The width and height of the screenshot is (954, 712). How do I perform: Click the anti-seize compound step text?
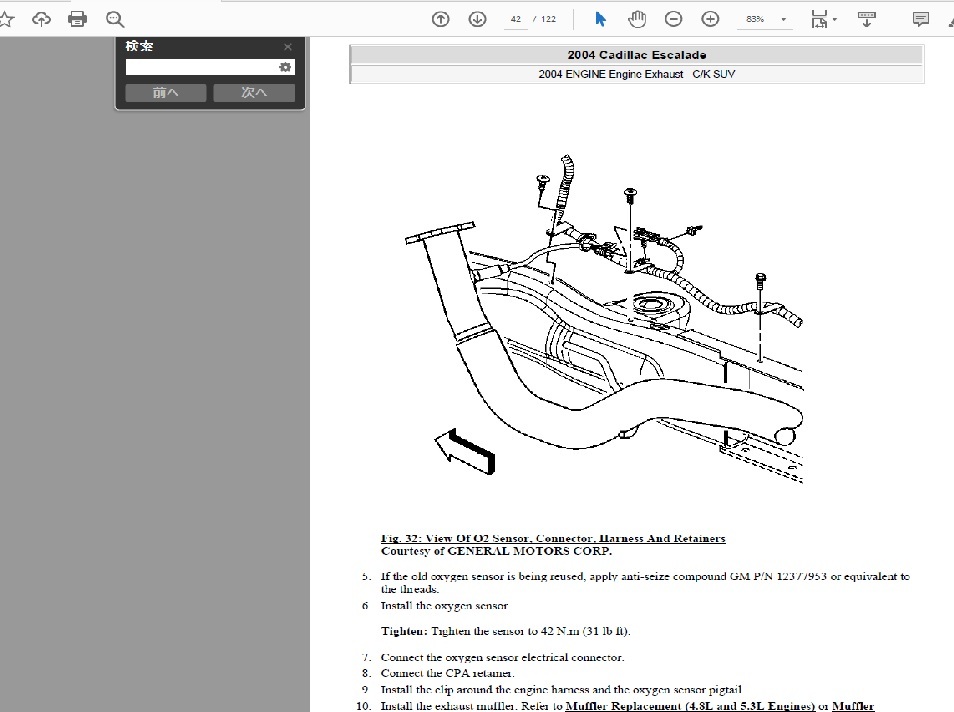click(645, 582)
